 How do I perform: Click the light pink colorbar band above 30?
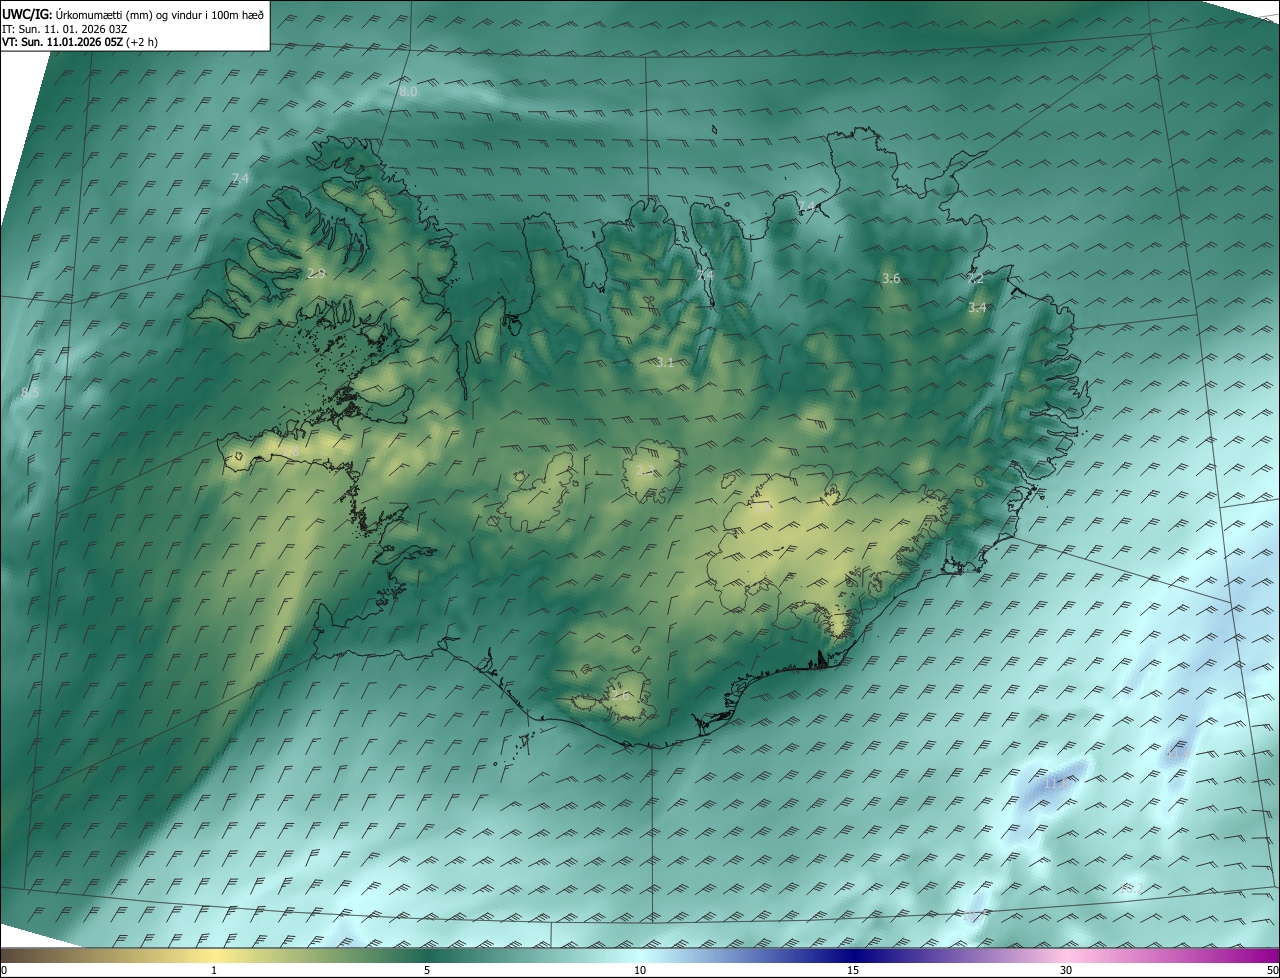pyautogui.click(x=1066, y=955)
